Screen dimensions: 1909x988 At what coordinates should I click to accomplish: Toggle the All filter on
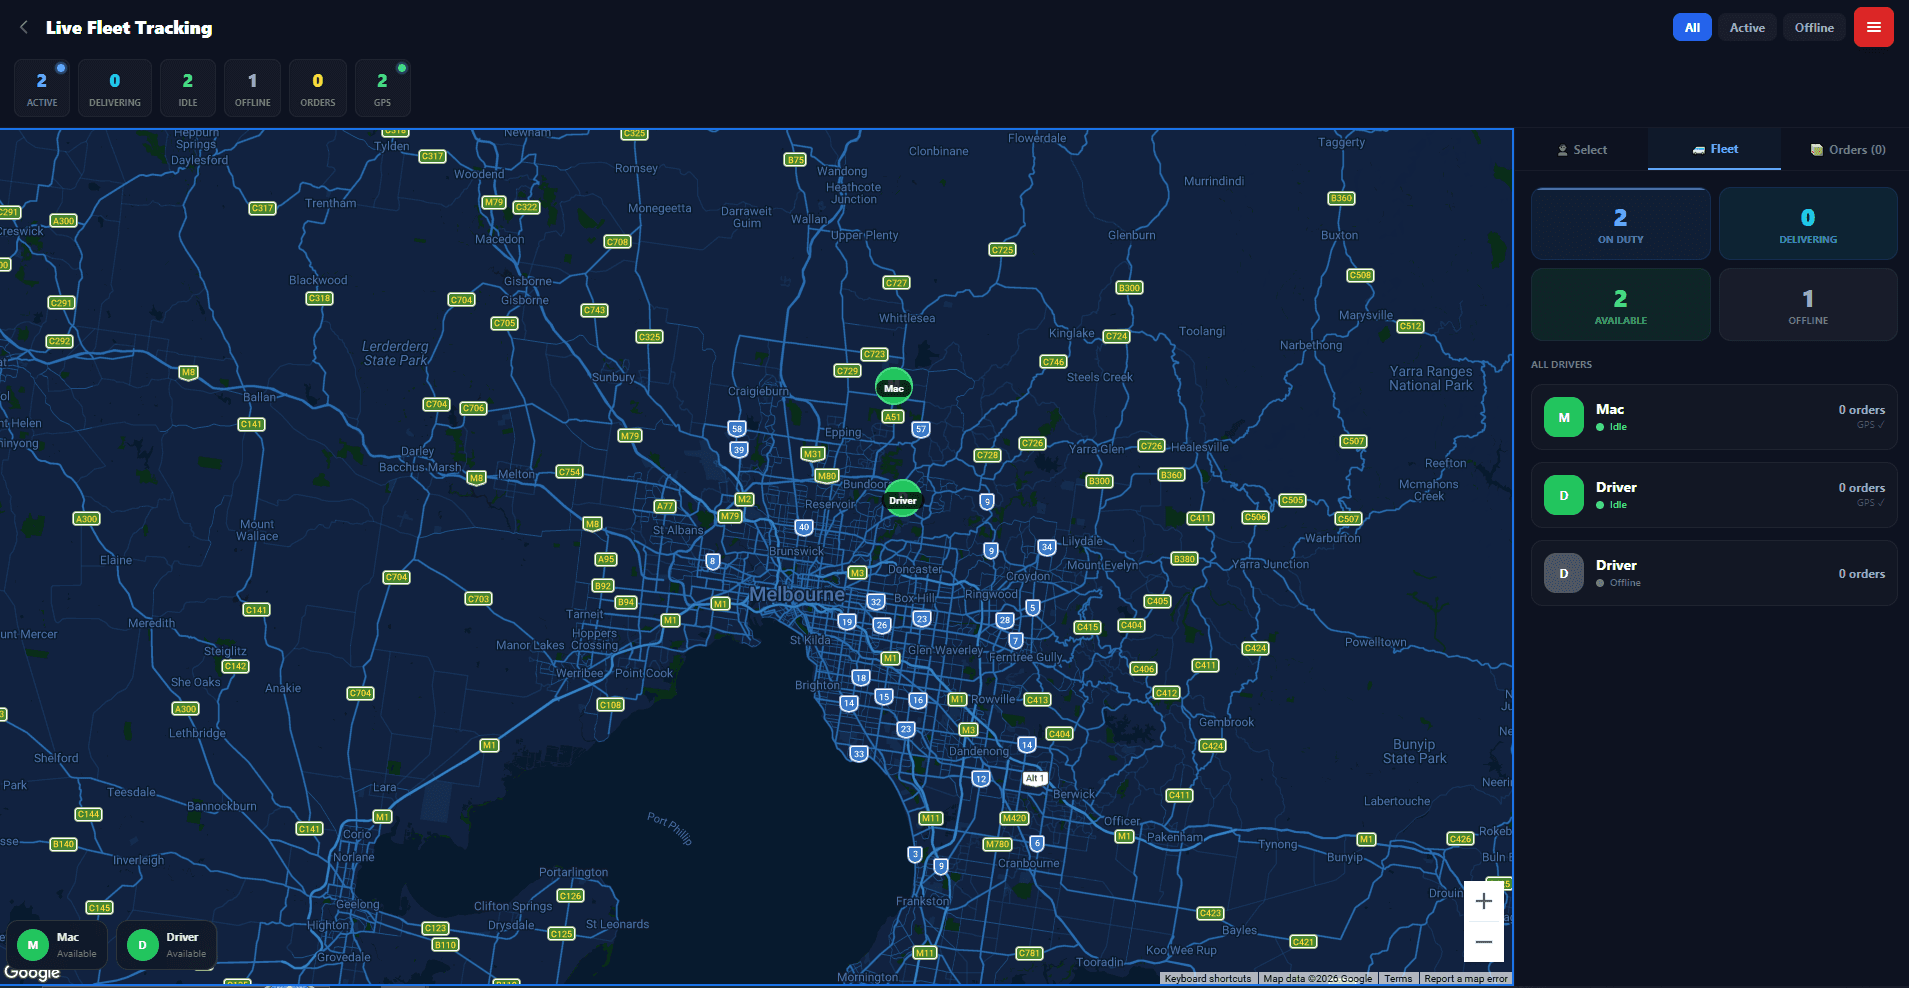(x=1690, y=27)
